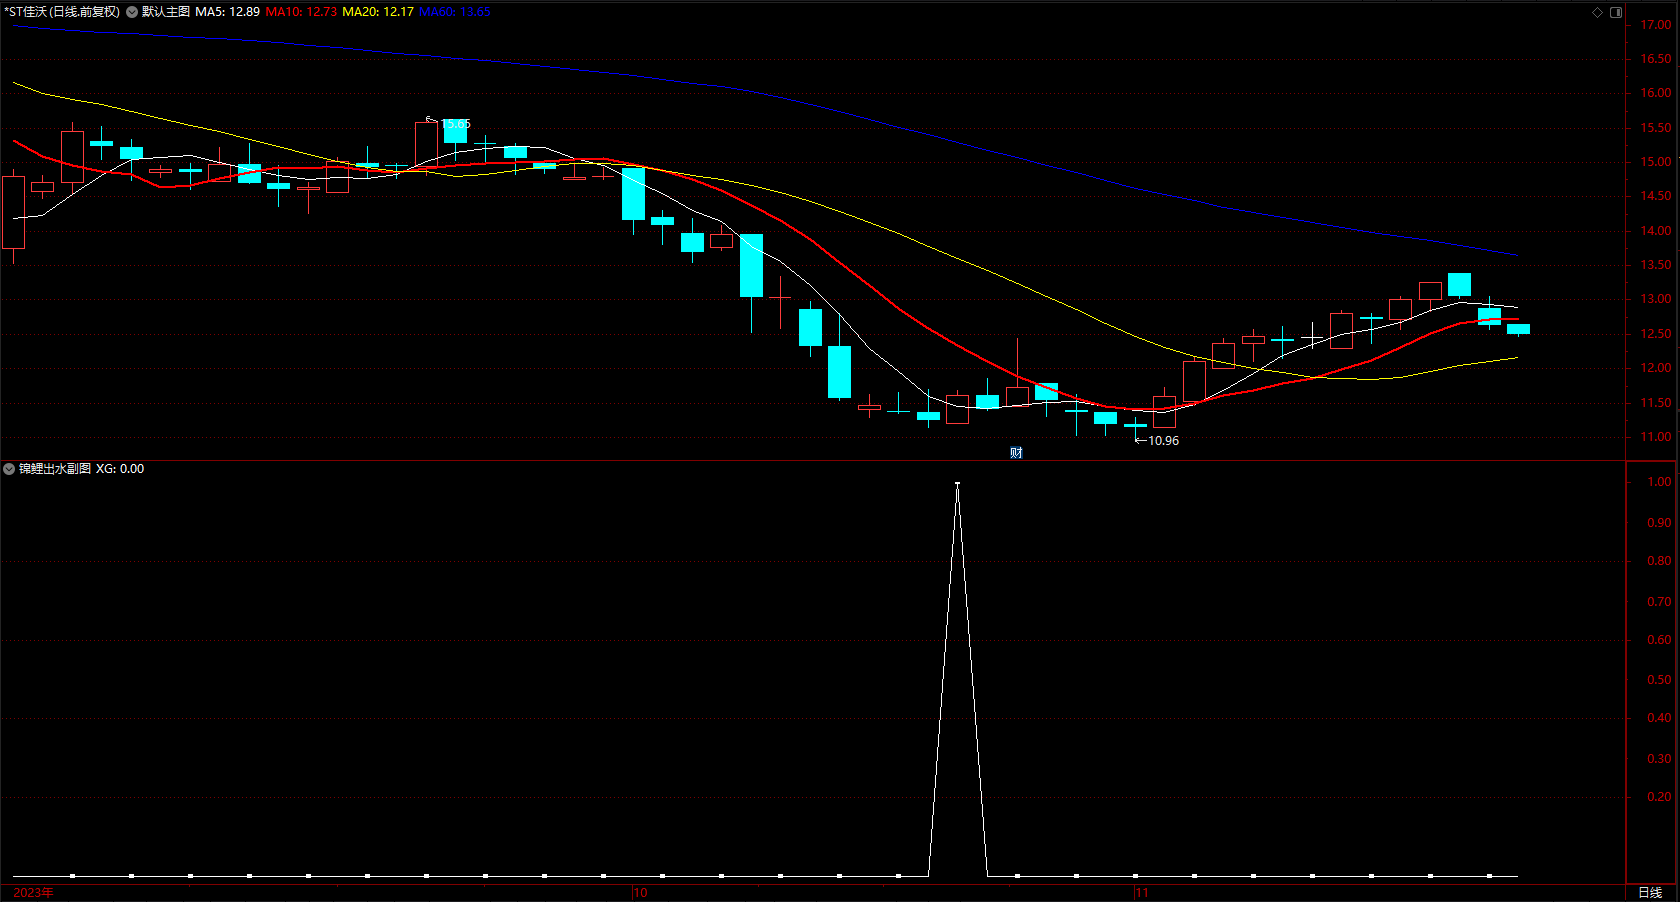Screen dimensions: 1680x902
Task: Click the 日线 period button at bottom right
Action: (x=1650, y=892)
